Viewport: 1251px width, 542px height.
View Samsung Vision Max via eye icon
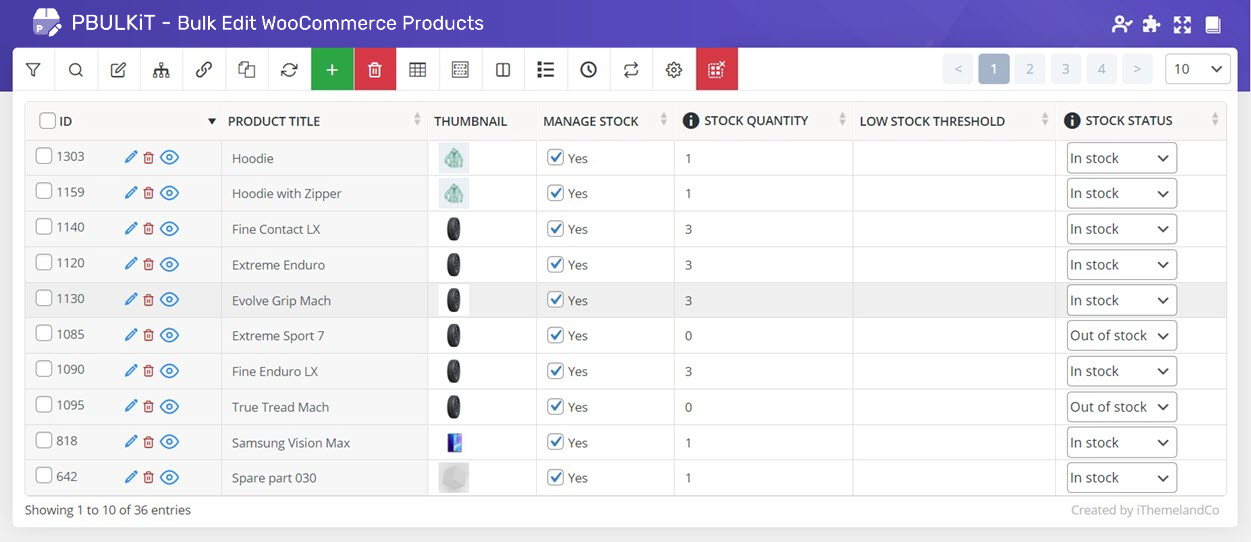pos(170,442)
